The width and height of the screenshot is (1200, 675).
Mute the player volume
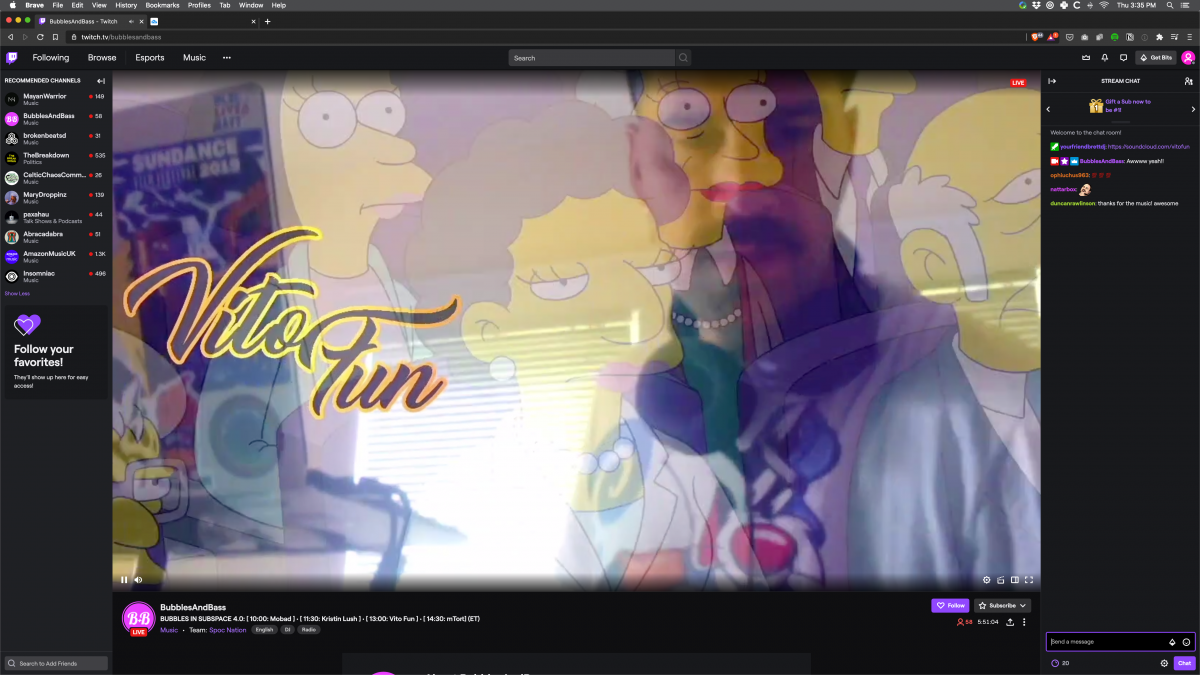click(138, 579)
